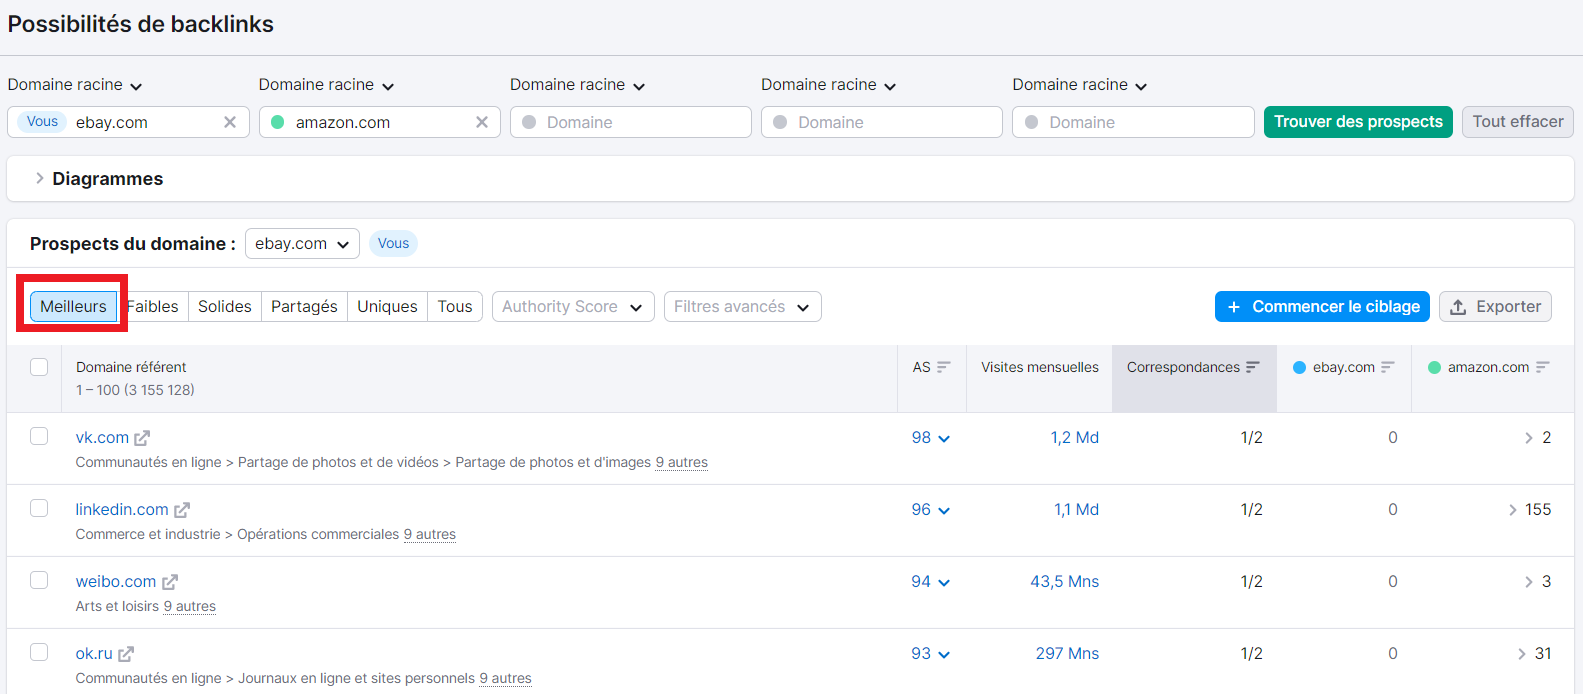Screen dimensions: 1583x694
Task: Click the amazon.com domain input field
Action: tap(380, 122)
